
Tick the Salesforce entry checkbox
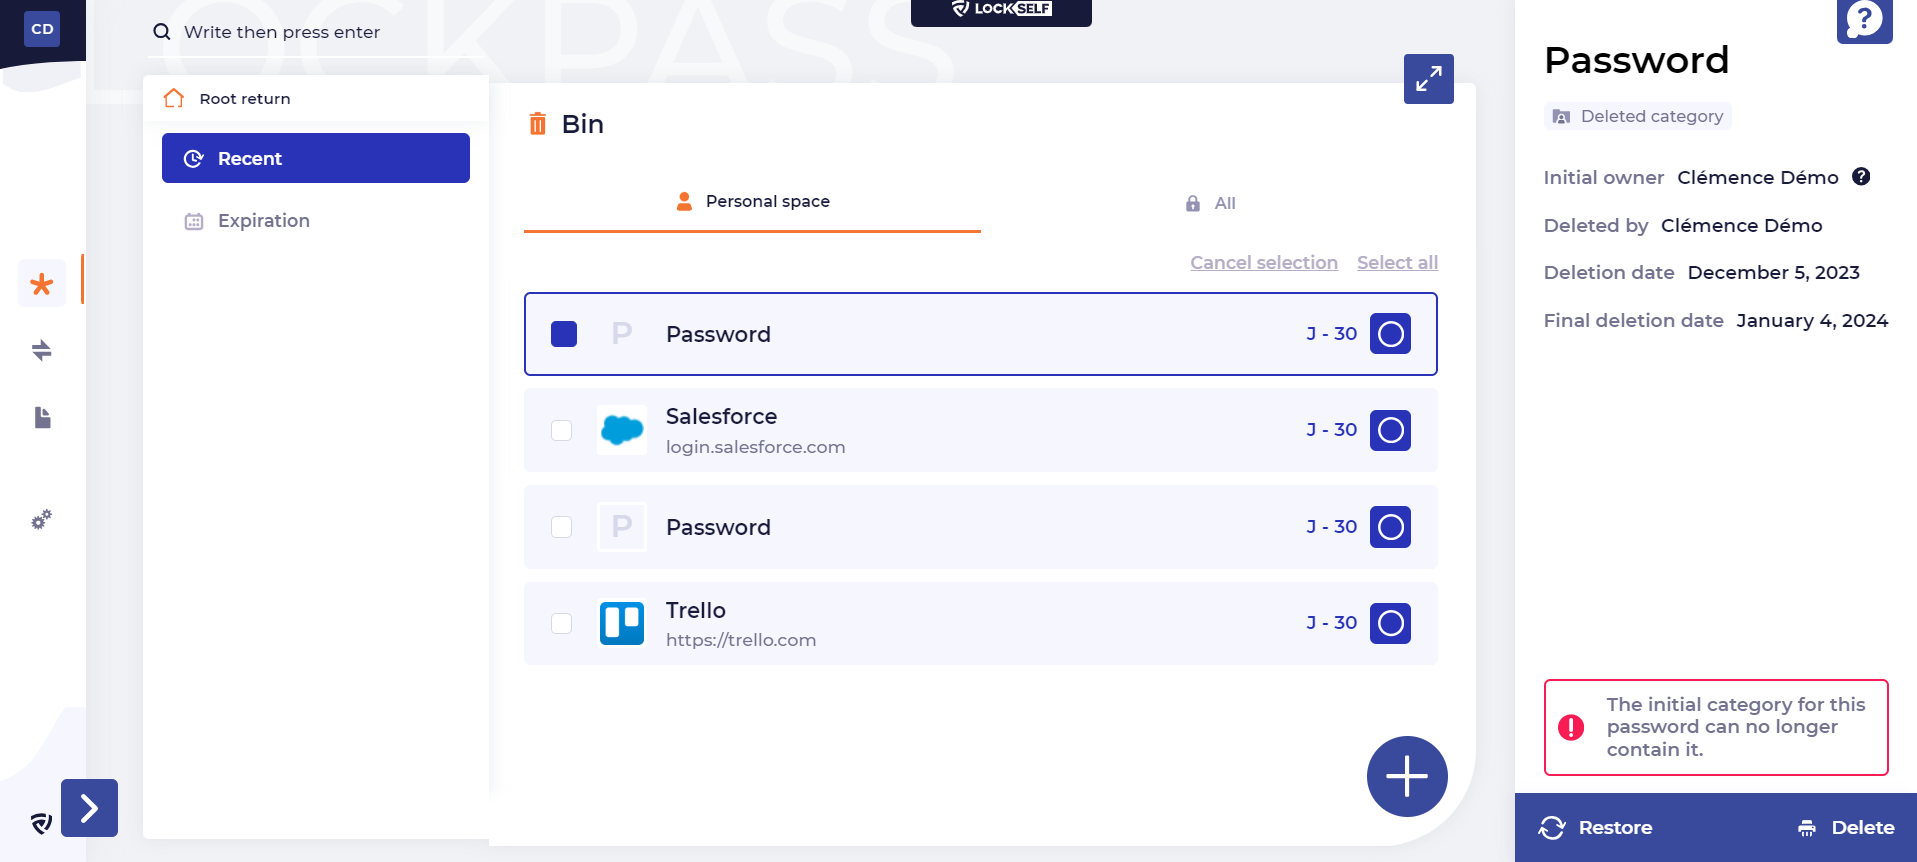tap(562, 430)
